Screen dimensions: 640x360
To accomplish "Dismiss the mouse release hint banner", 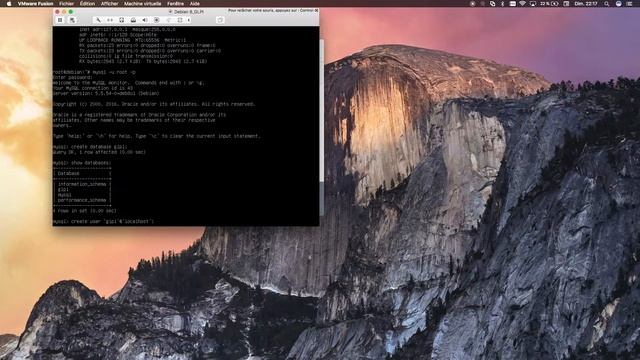I will click(x=316, y=10).
